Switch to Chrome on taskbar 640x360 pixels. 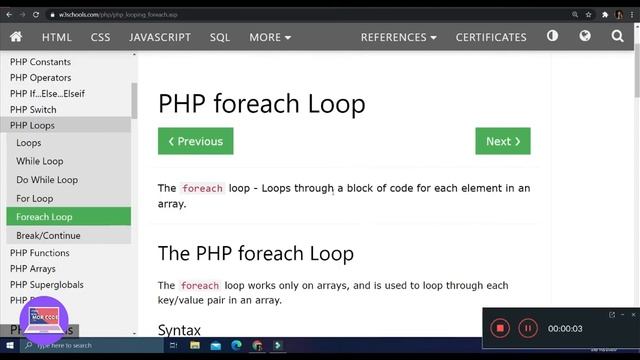[x=257, y=346]
